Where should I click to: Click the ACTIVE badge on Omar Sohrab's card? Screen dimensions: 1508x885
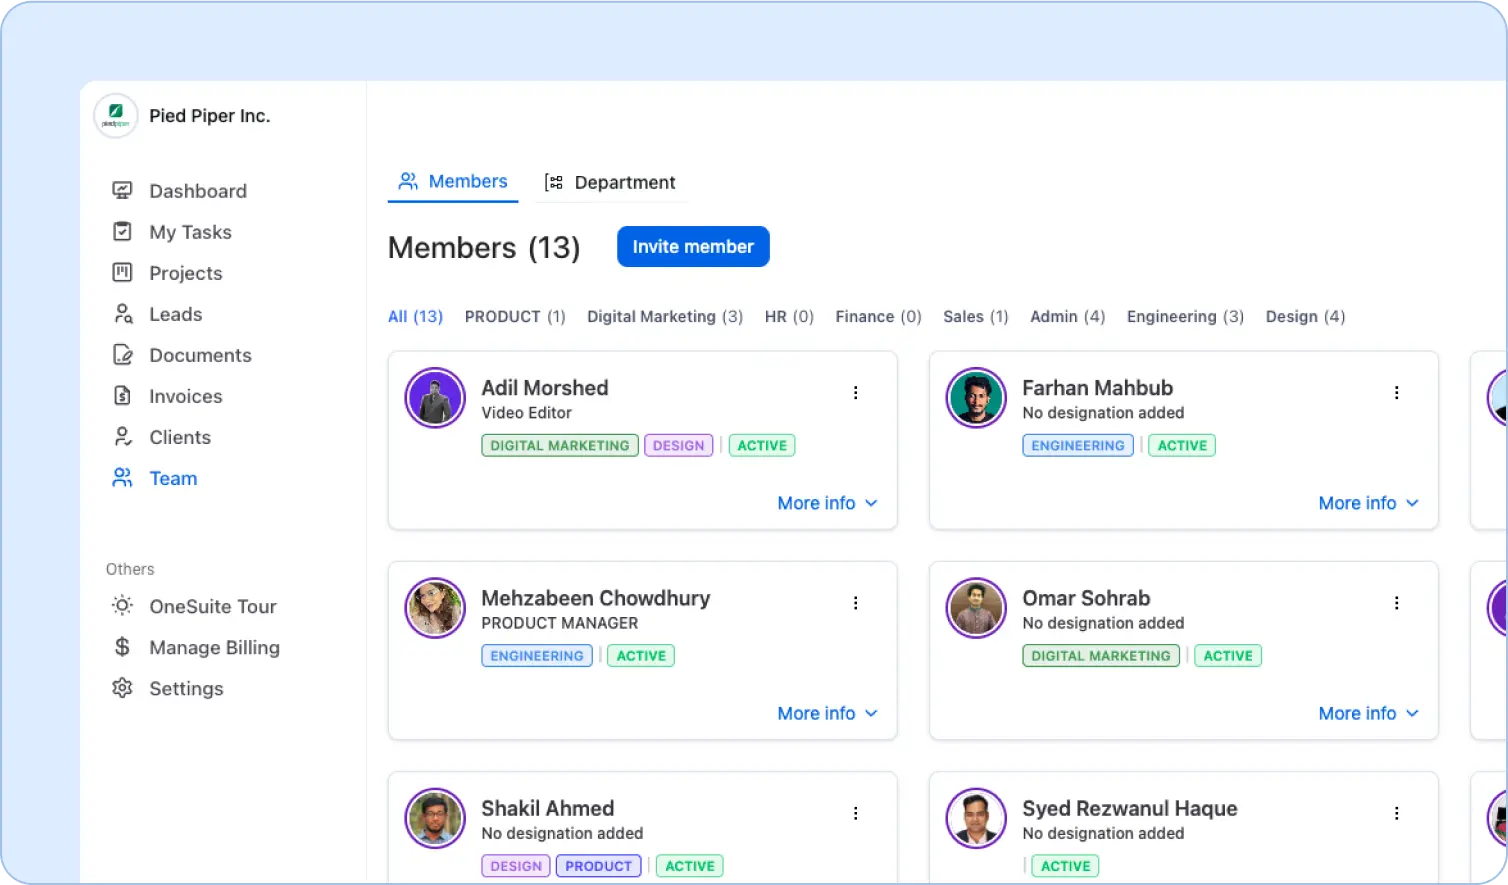[x=1228, y=655]
